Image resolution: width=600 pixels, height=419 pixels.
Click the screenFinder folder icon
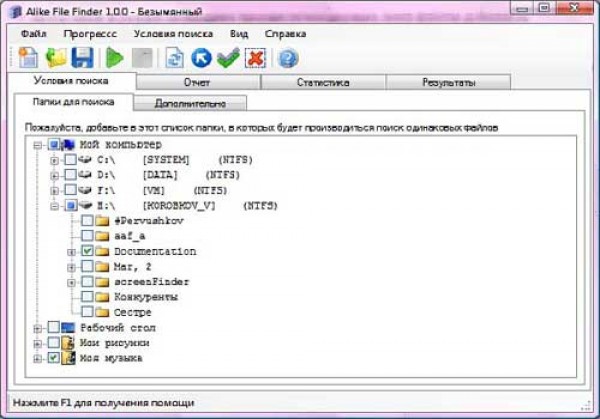pos(102,282)
